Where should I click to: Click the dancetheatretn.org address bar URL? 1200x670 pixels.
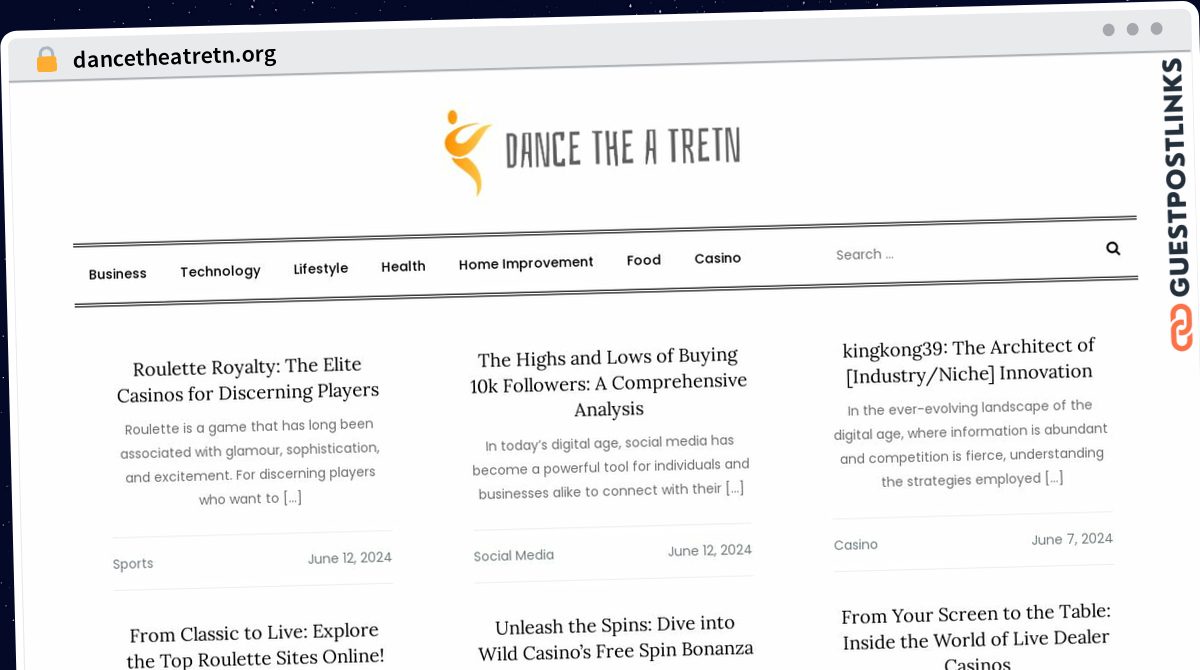point(174,57)
